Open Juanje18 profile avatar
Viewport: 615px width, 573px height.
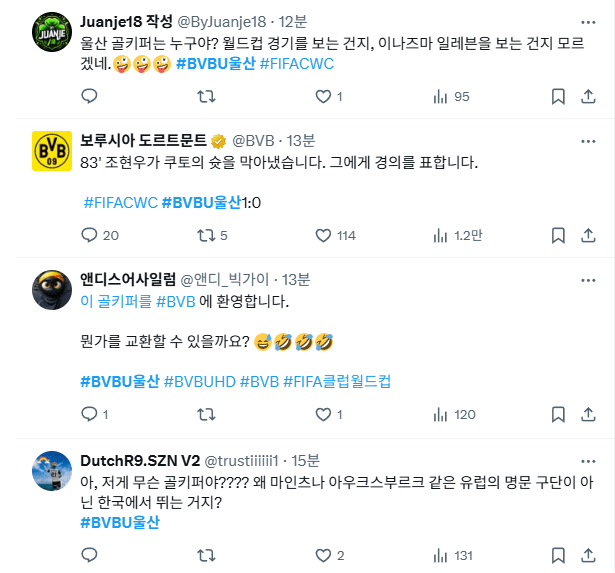pos(52,32)
